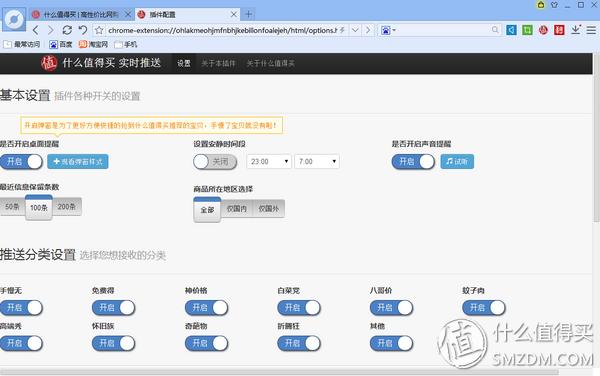This screenshot has height=376, width=600.
Task: Toggle 白菜党 category switch
Action: (299, 308)
